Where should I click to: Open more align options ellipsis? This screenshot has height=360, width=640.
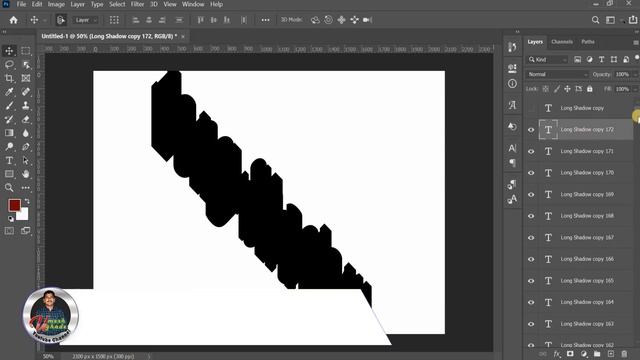265,20
